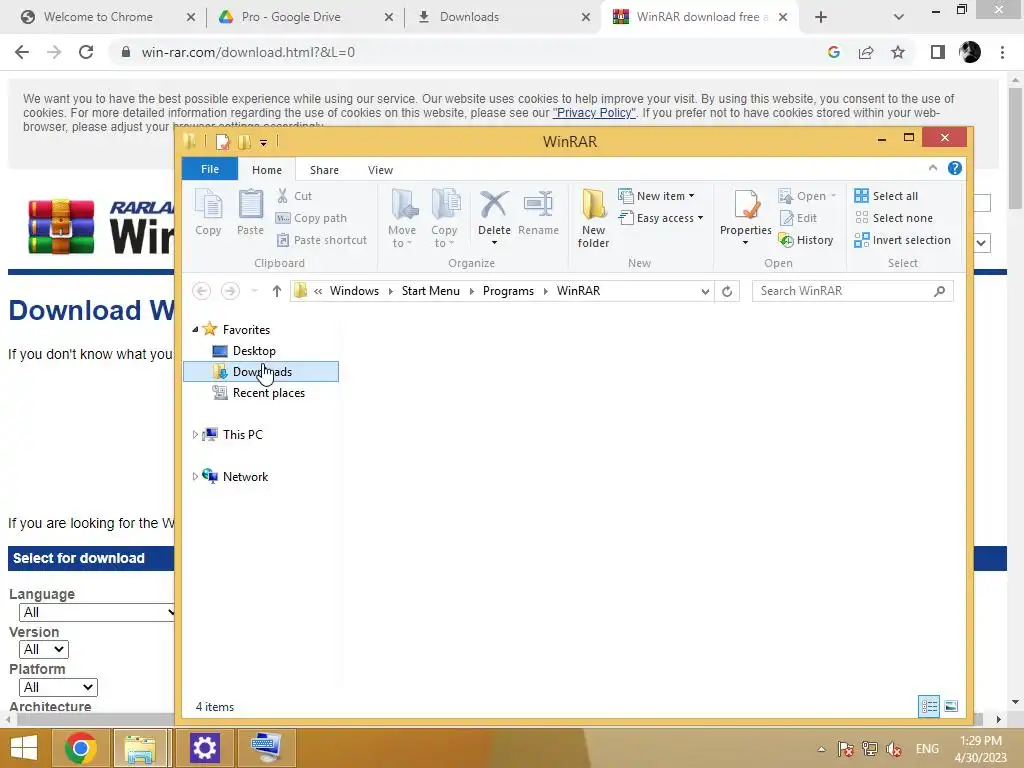Switch to large icons view layout
Image resolution: width=1024 pixels, height=768 pixels.
coord(951,707)
